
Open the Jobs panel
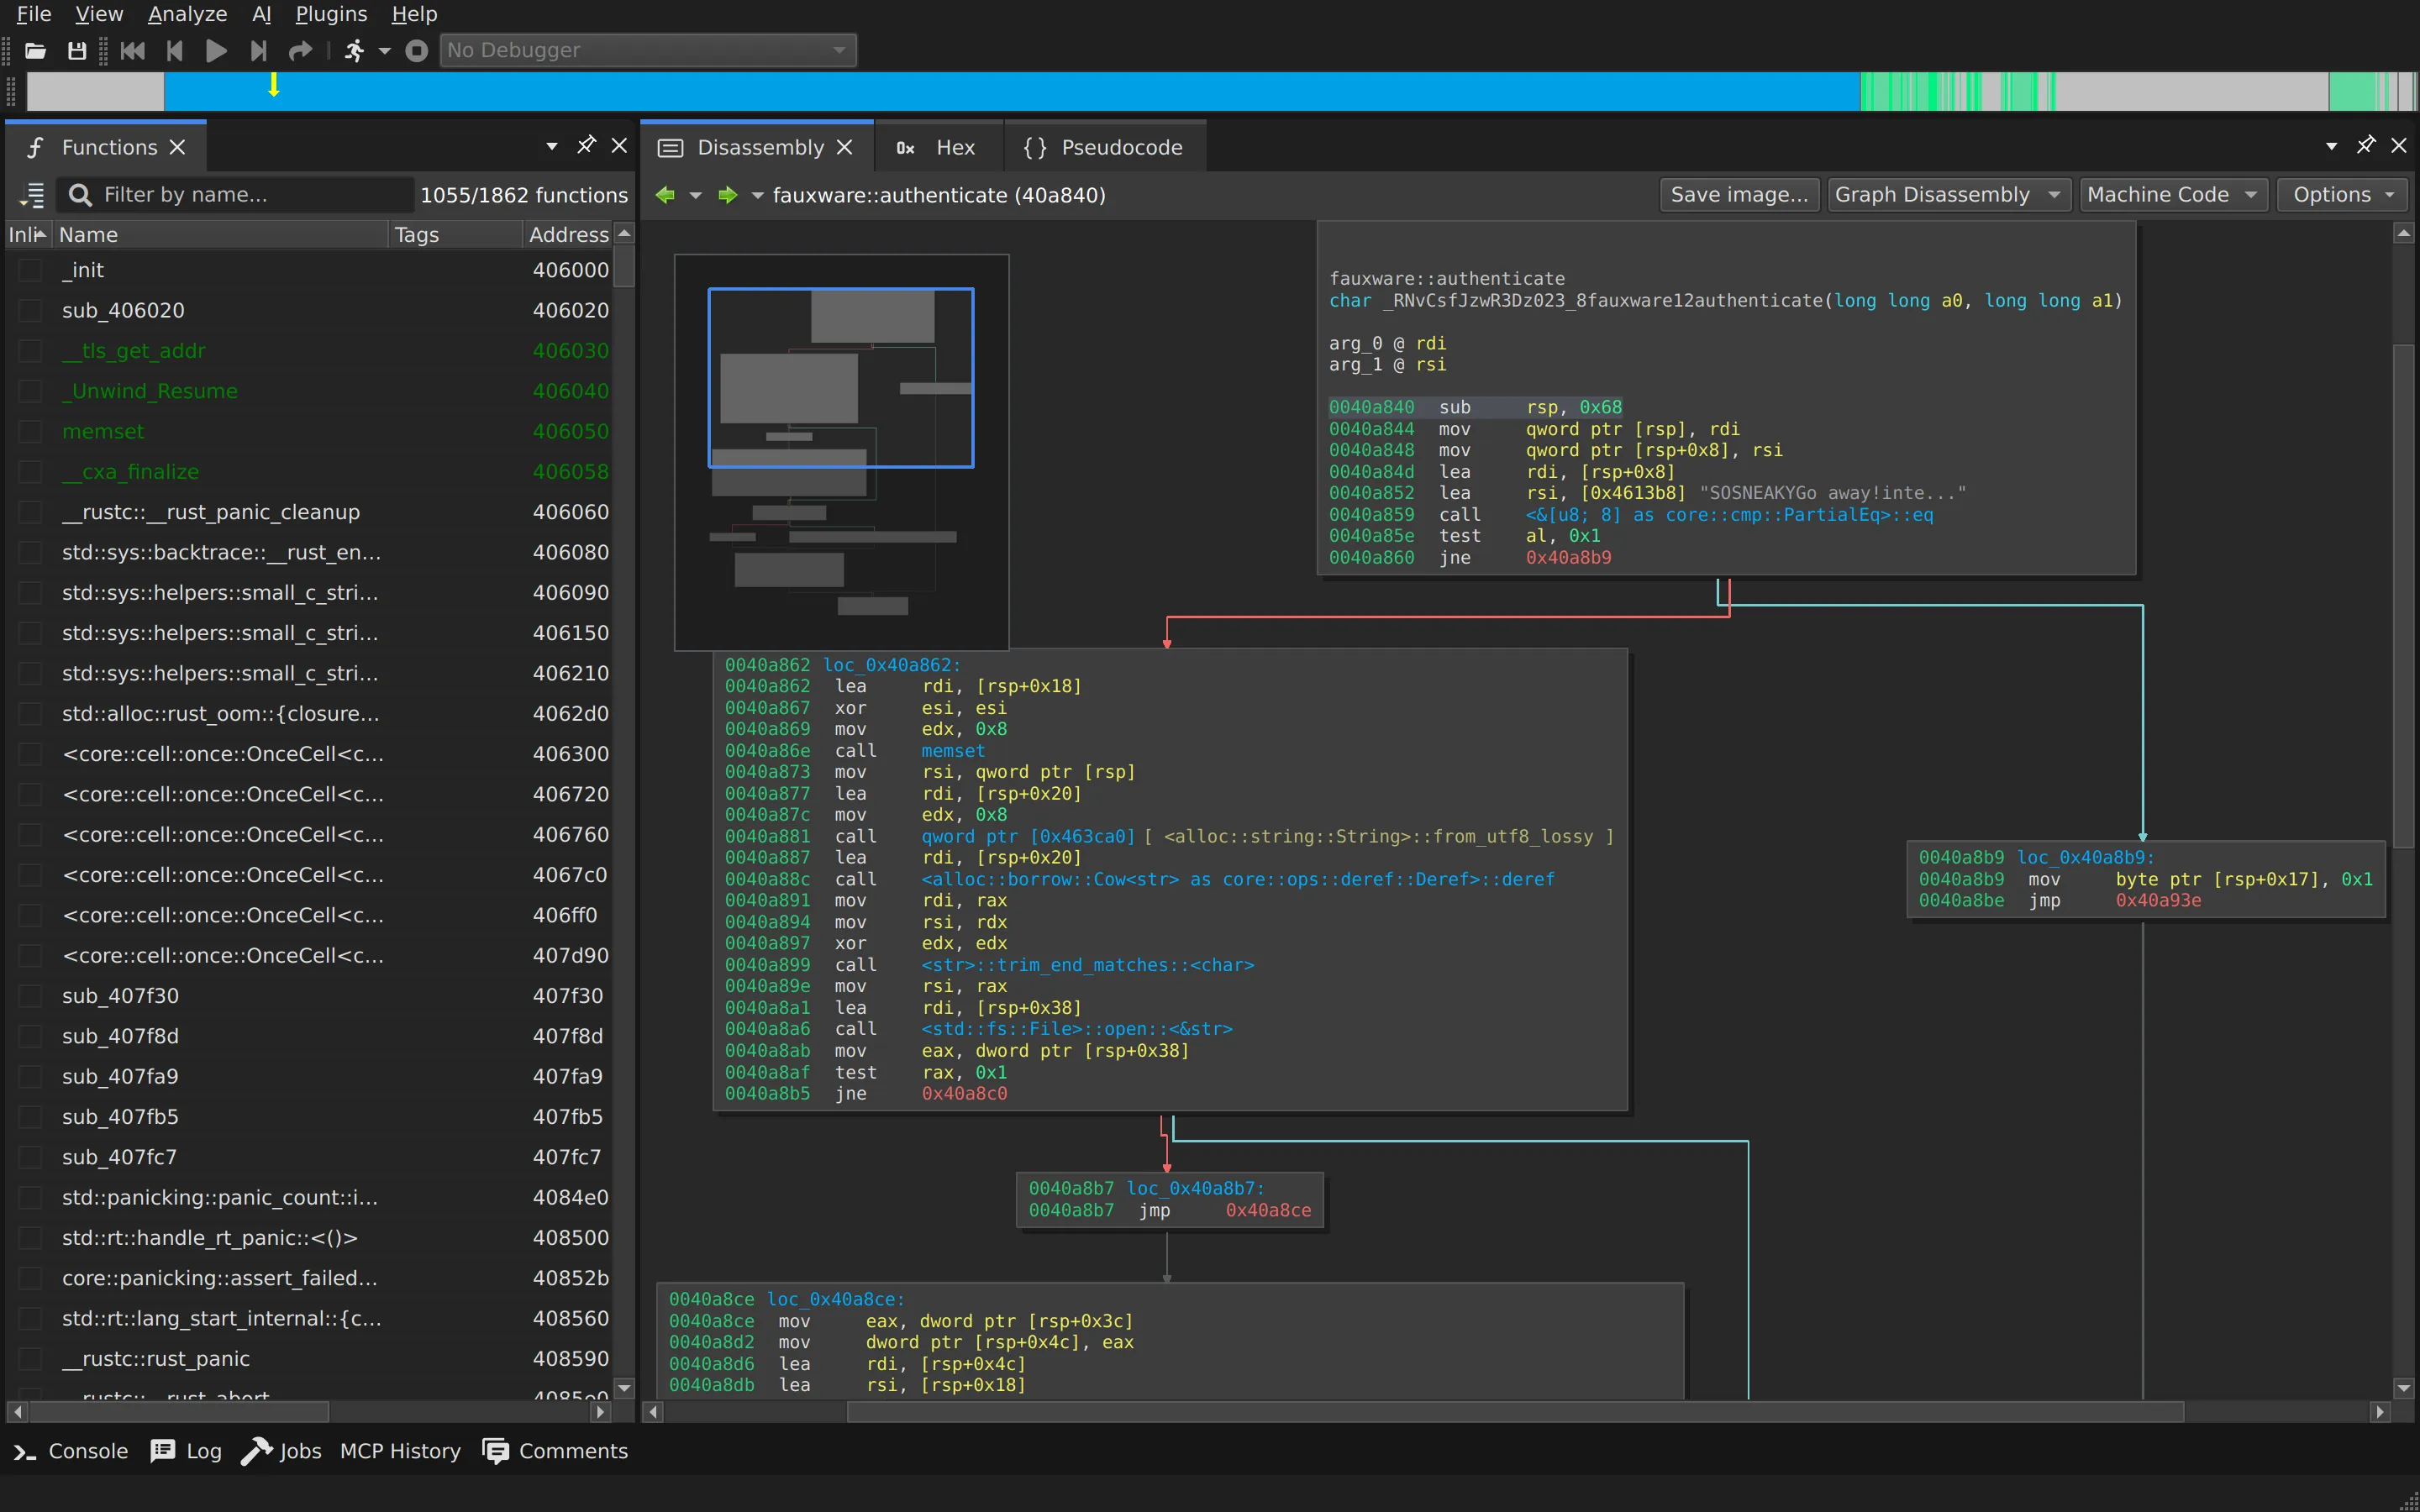click(282, 1451)
